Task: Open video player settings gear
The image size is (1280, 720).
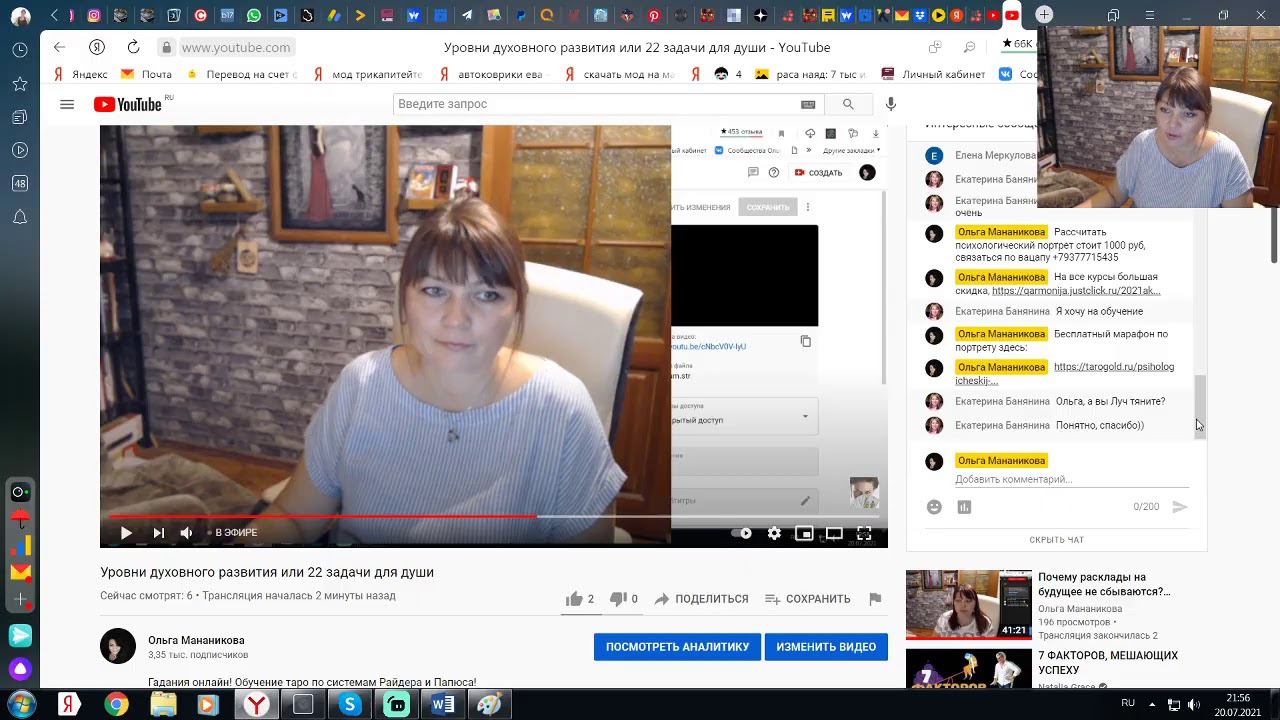Action: pos(774,533)
